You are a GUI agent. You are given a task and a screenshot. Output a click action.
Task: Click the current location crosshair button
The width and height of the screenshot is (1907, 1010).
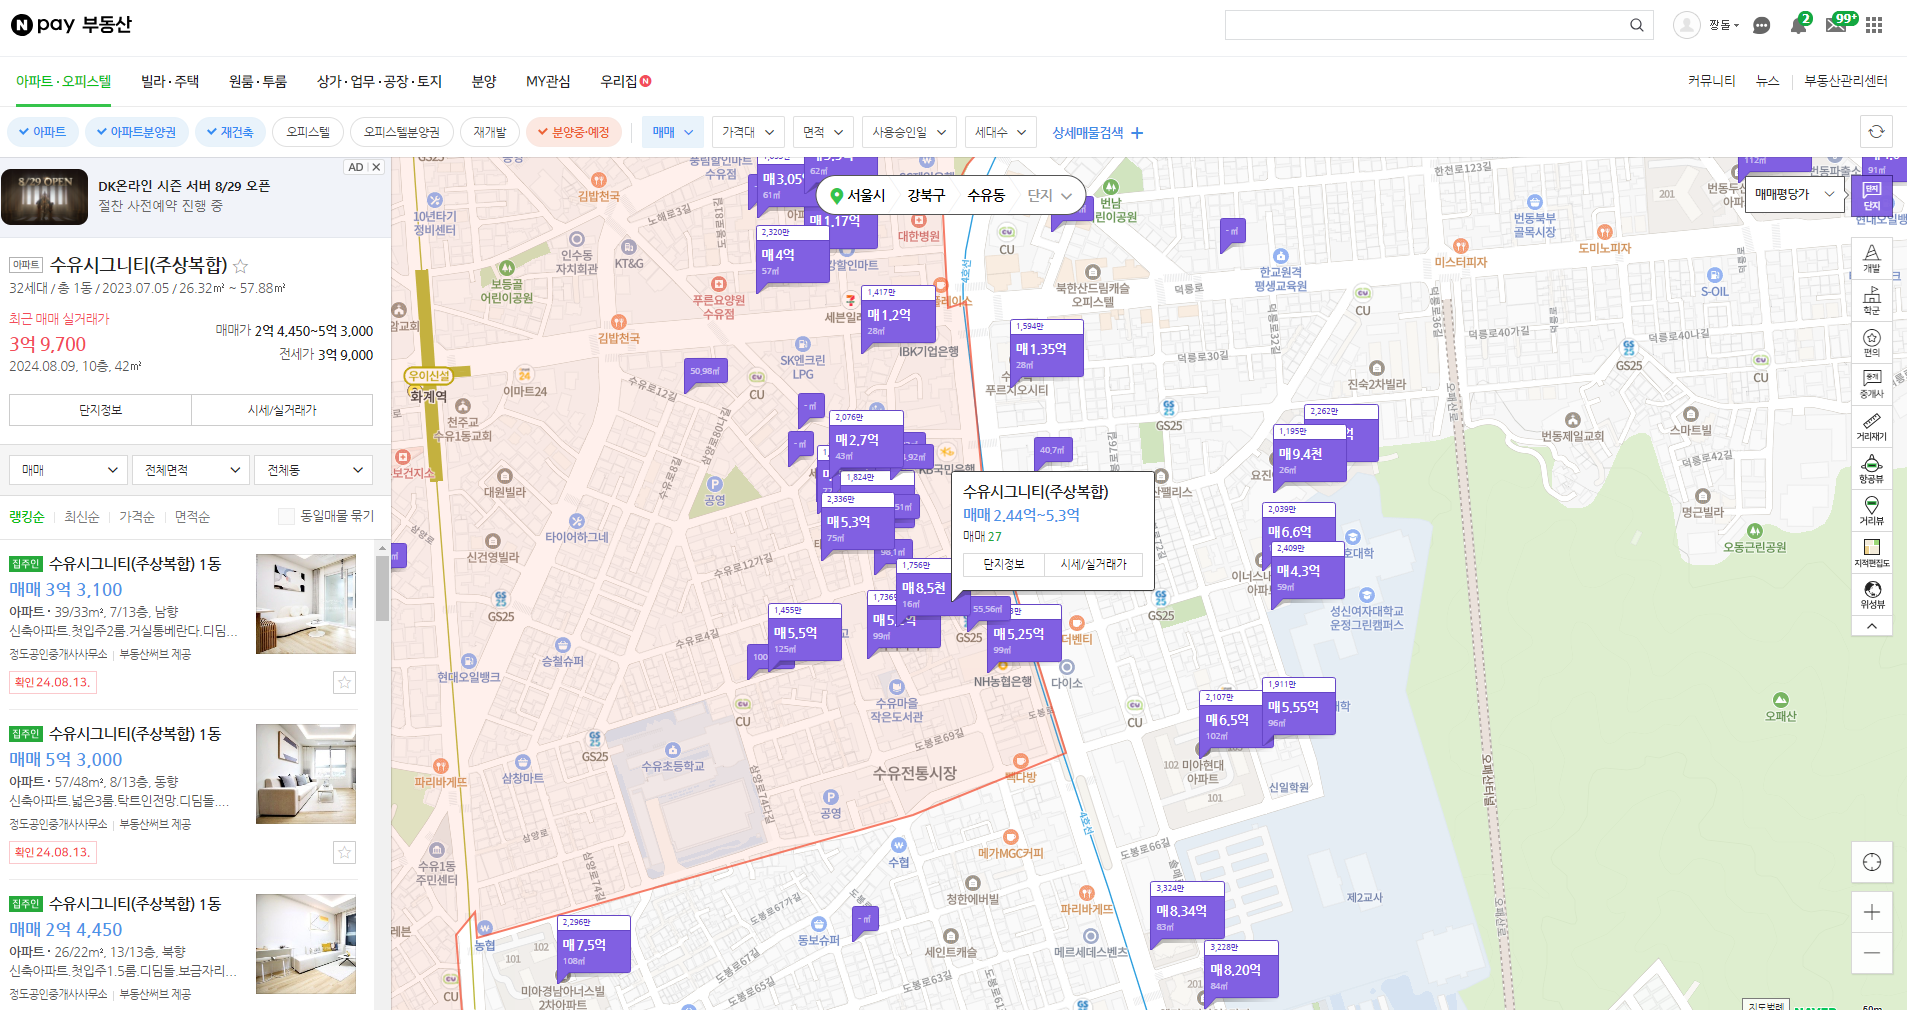pos(1872,862)
